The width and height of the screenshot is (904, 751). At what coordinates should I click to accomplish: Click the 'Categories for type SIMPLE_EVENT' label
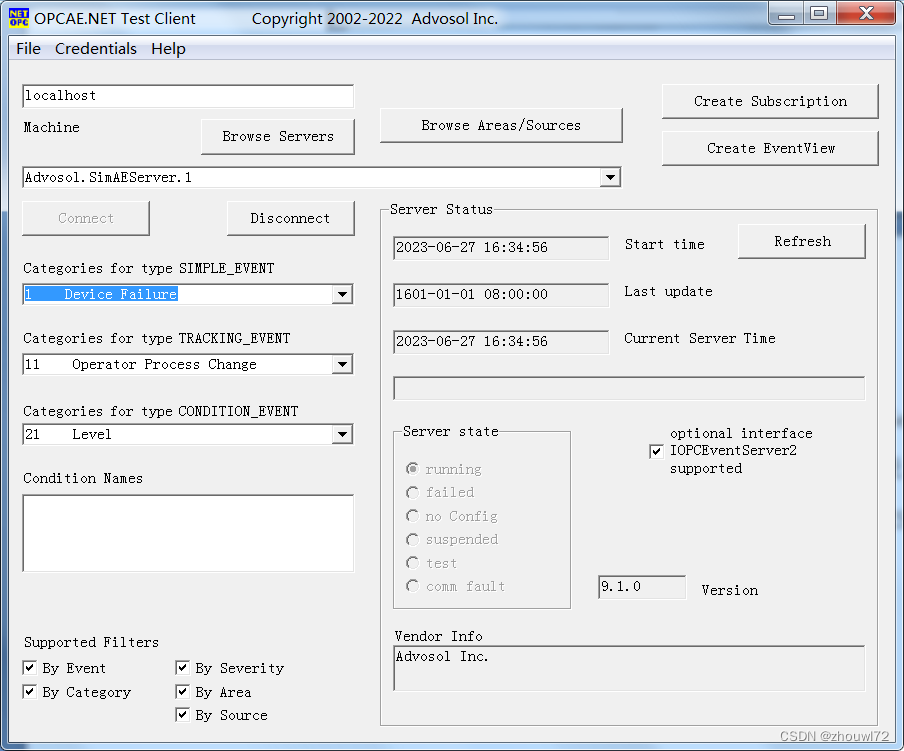point(149,269)
